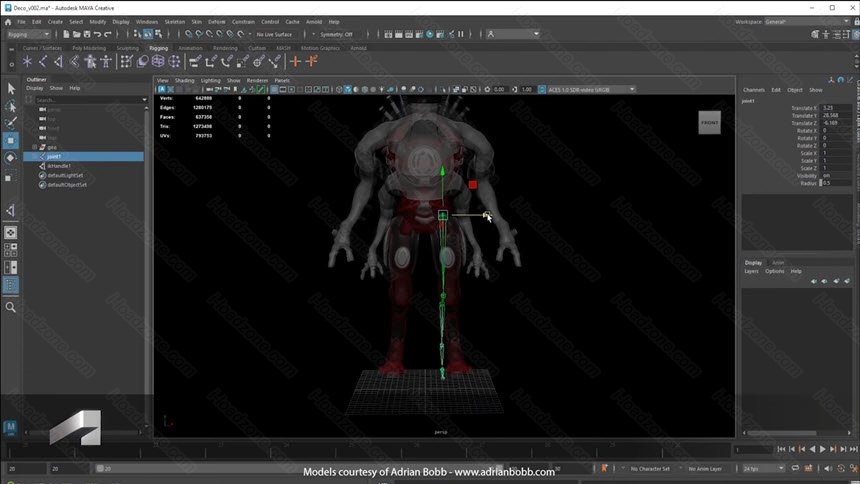Activate the Scale tool in the toolbox

(10, 176)
